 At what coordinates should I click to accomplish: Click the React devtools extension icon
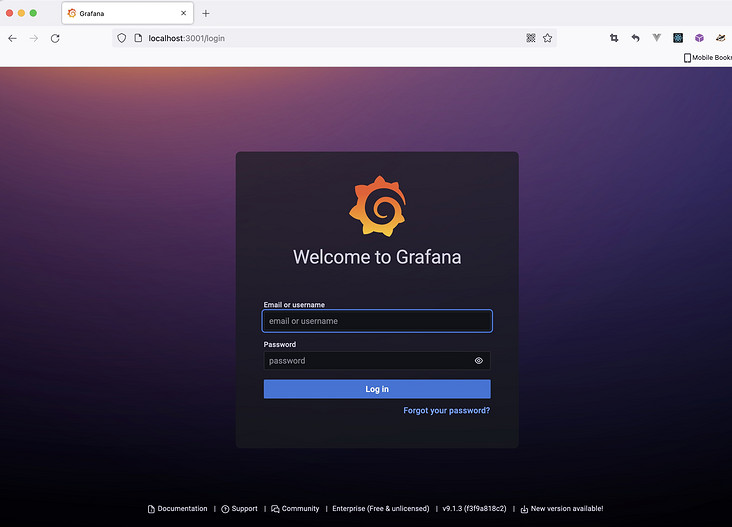coord(678,38)
